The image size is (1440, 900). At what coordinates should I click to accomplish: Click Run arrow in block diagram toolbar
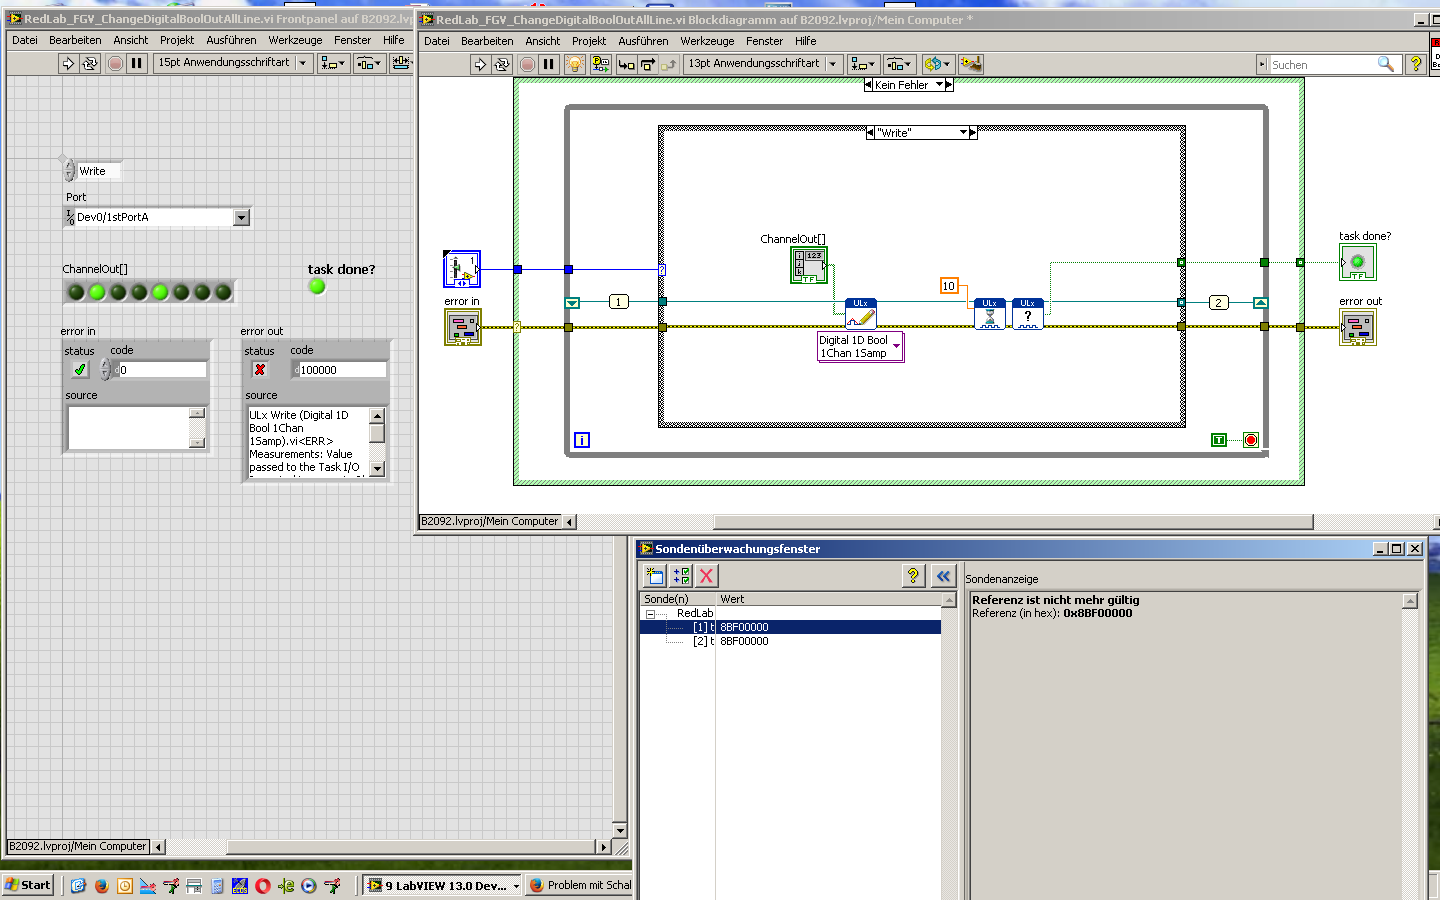(x=480, y=64)
